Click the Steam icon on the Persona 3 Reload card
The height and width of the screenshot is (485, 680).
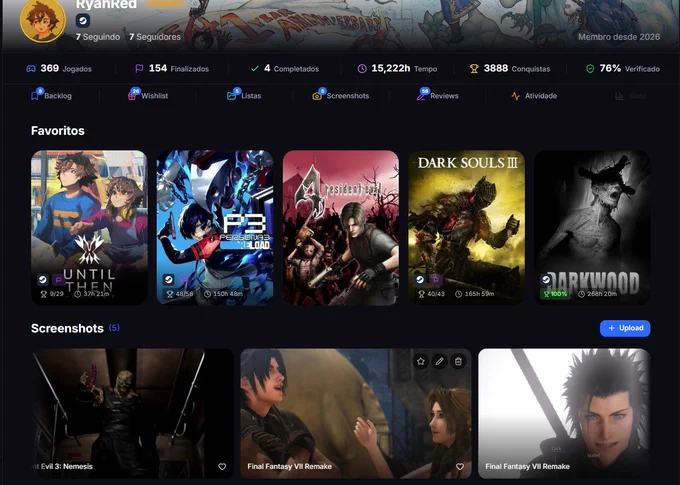click(169, 280)
